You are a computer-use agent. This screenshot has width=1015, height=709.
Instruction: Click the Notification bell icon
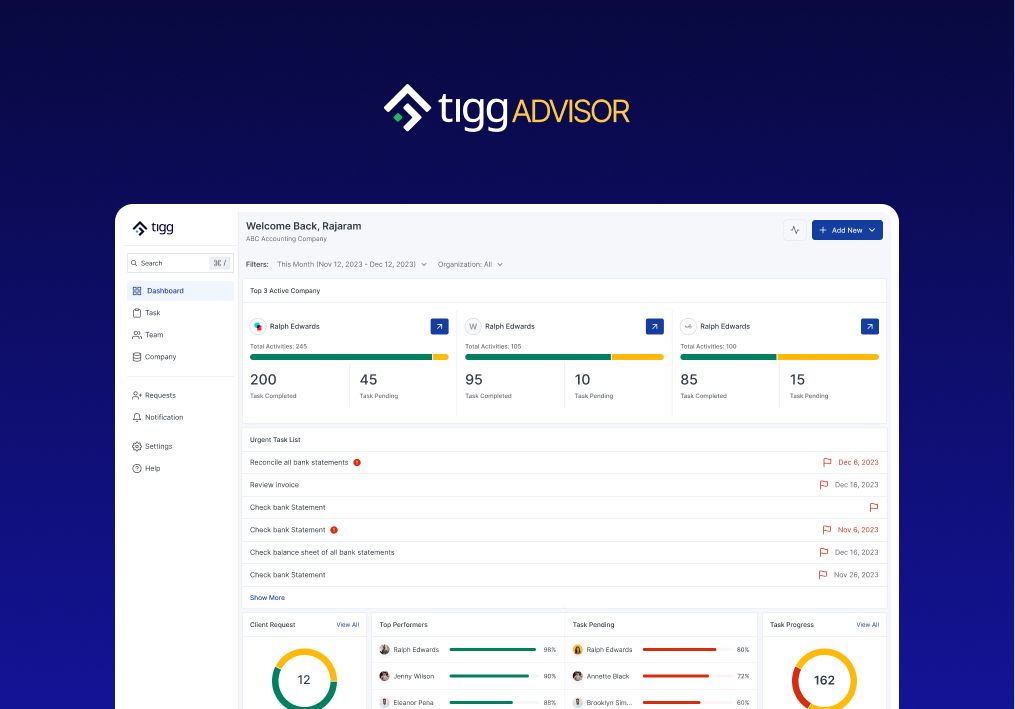(137, 417)
